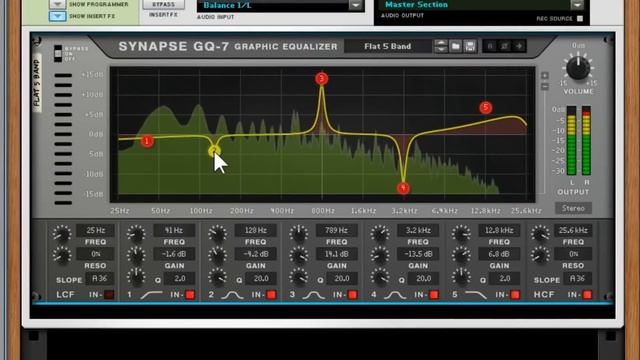Click the Flat 5 Band tape label

pos(37,82)
